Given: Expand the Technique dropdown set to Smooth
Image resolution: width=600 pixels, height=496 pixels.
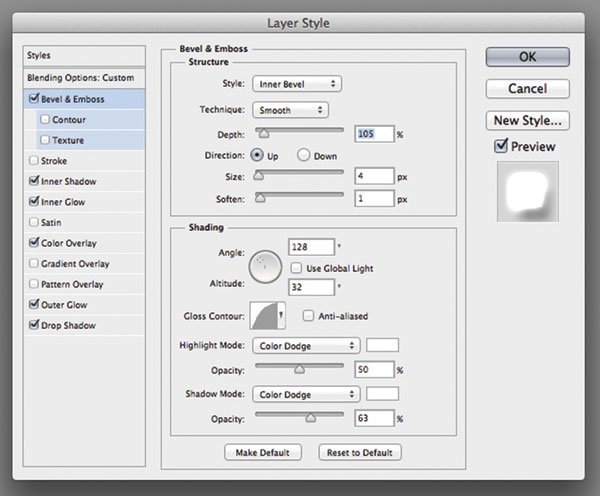Looking at the screenshot, I should pos(290,109).
